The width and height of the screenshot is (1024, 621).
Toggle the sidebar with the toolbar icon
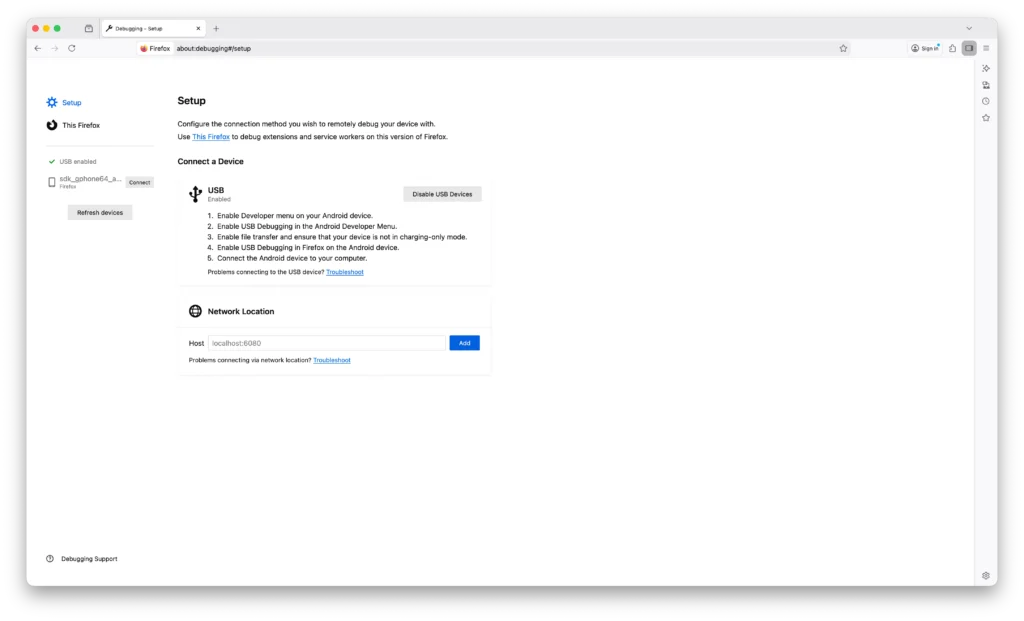point(968,47)
